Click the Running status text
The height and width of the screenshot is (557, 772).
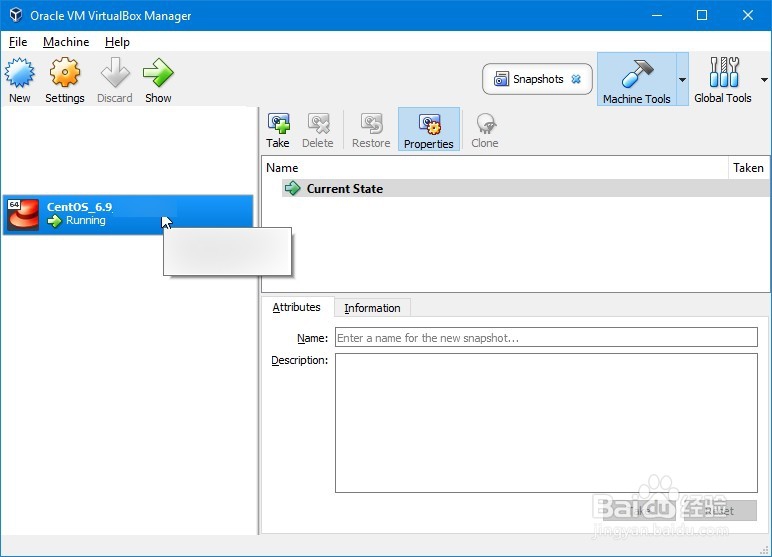pyautogui.click(x=86, y=220)
